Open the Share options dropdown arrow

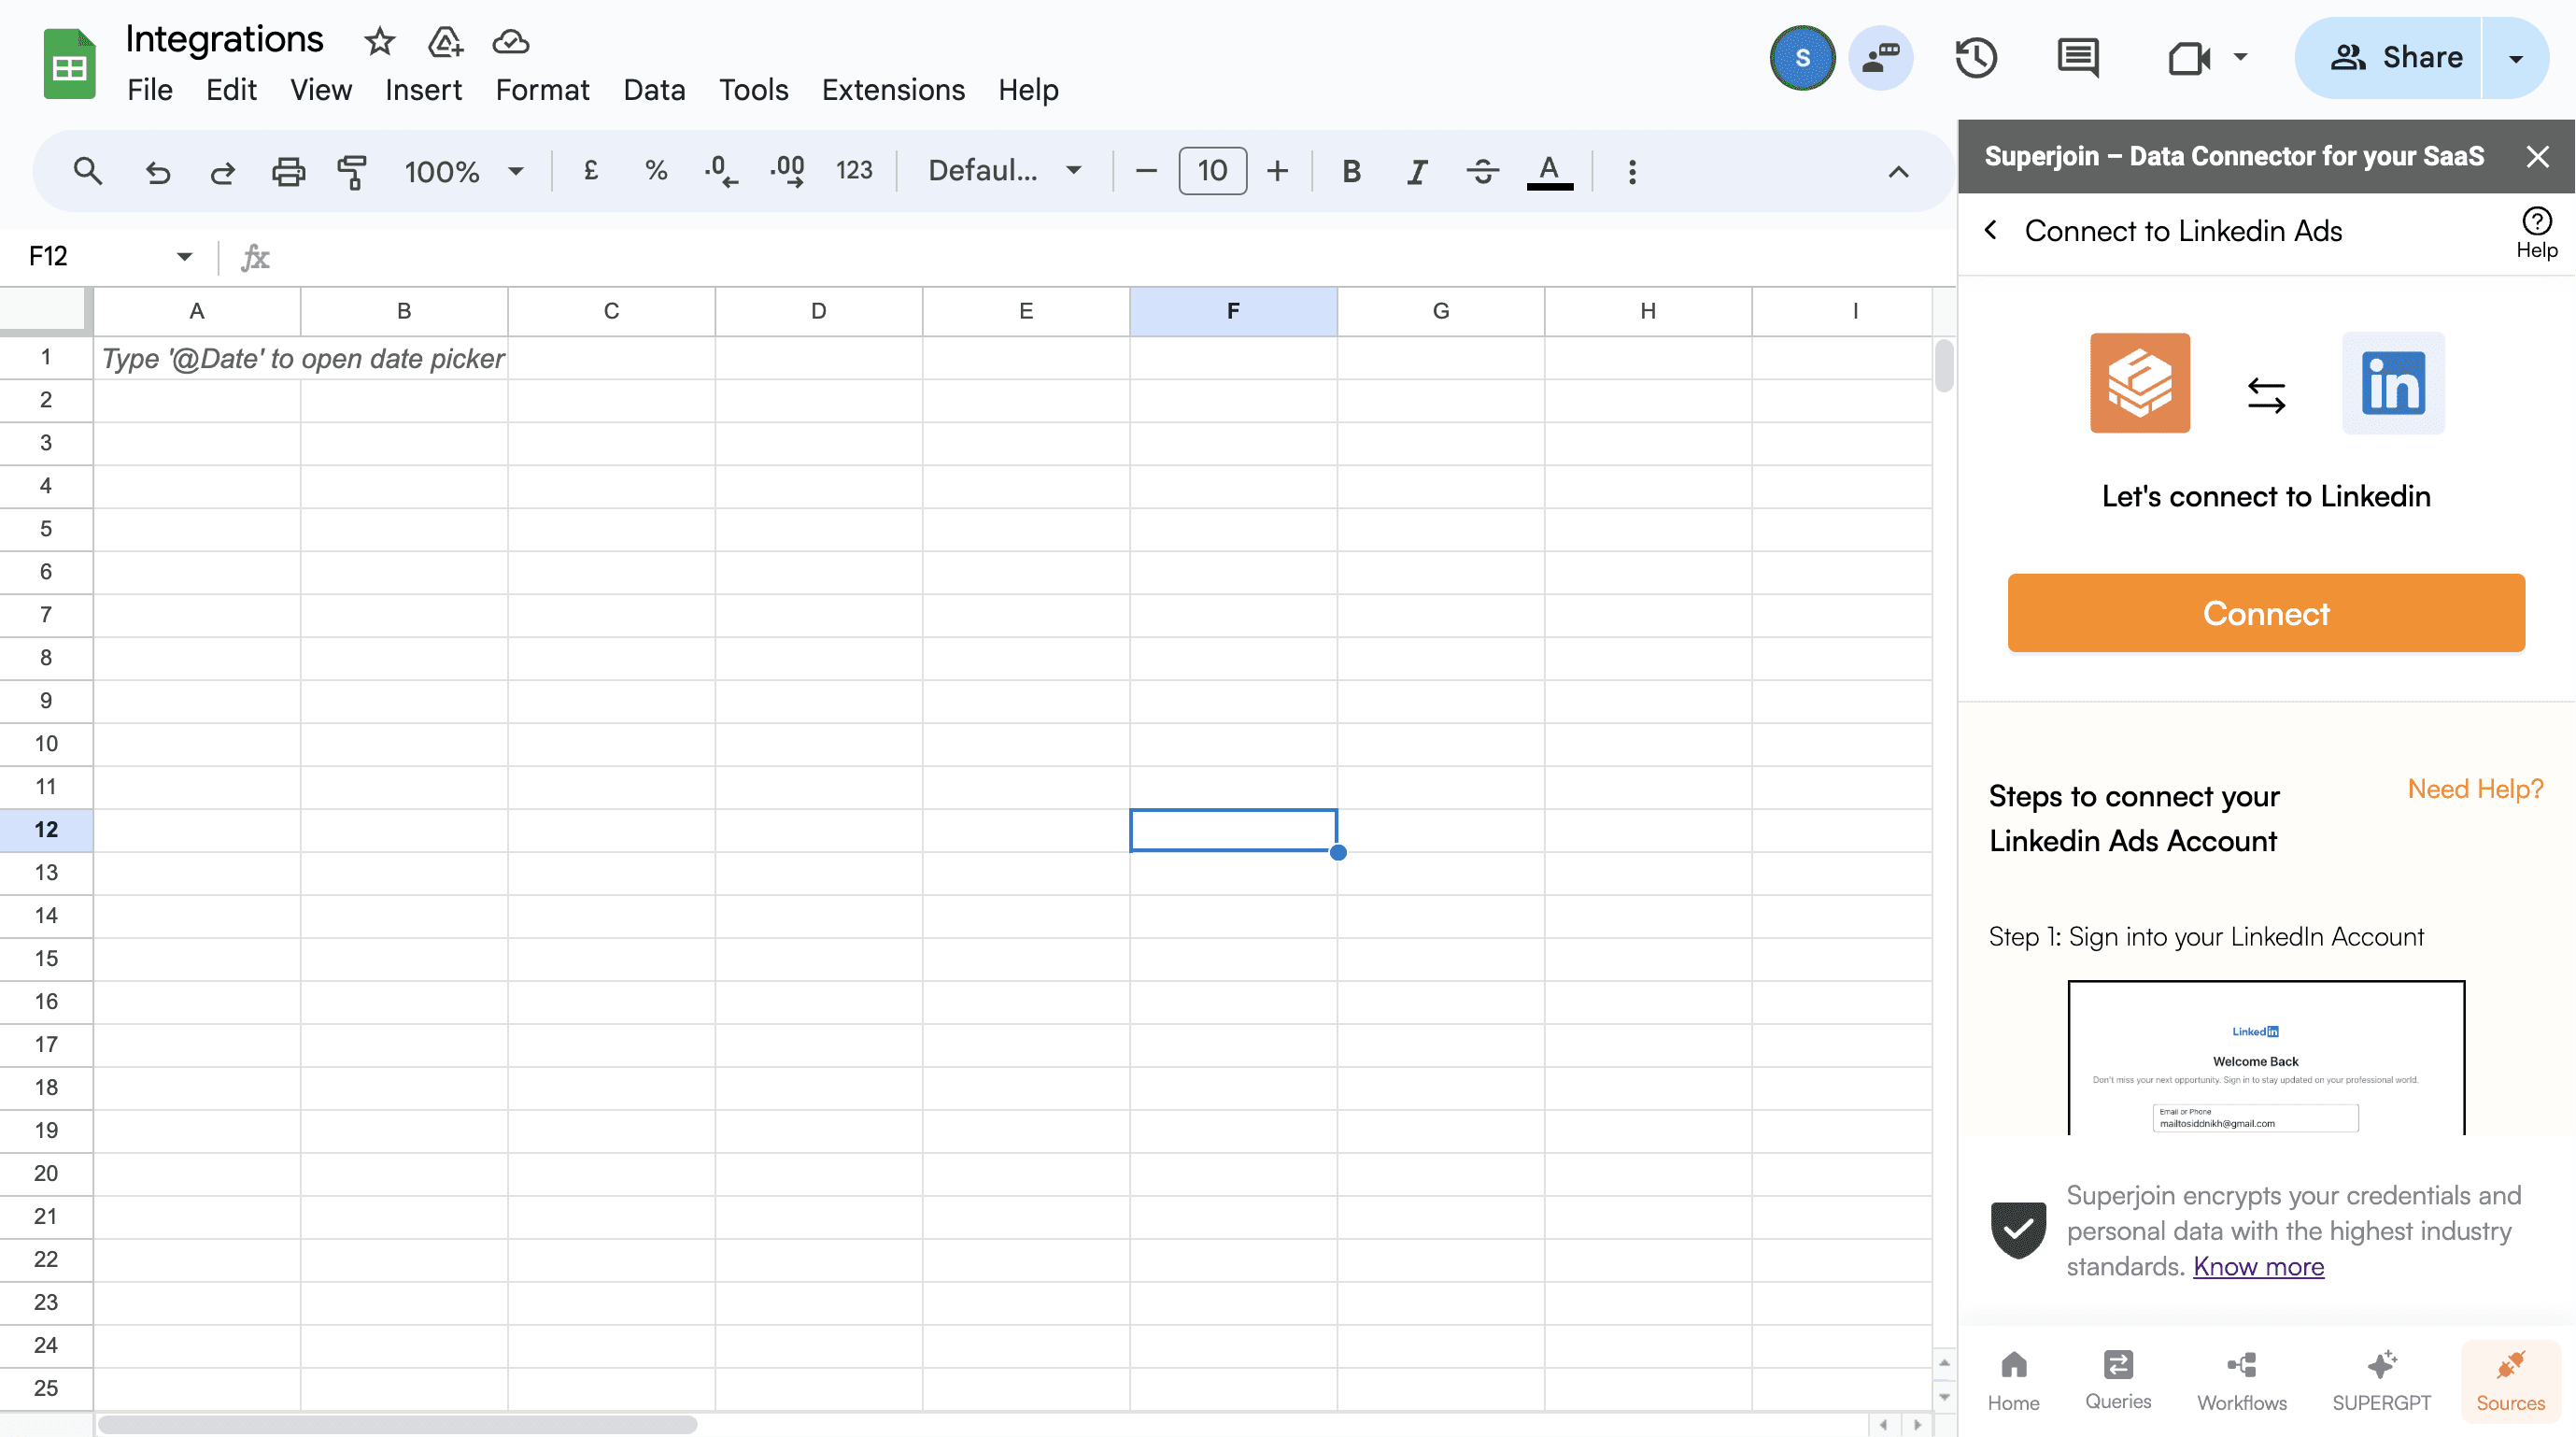click(x=2515, y=58)
